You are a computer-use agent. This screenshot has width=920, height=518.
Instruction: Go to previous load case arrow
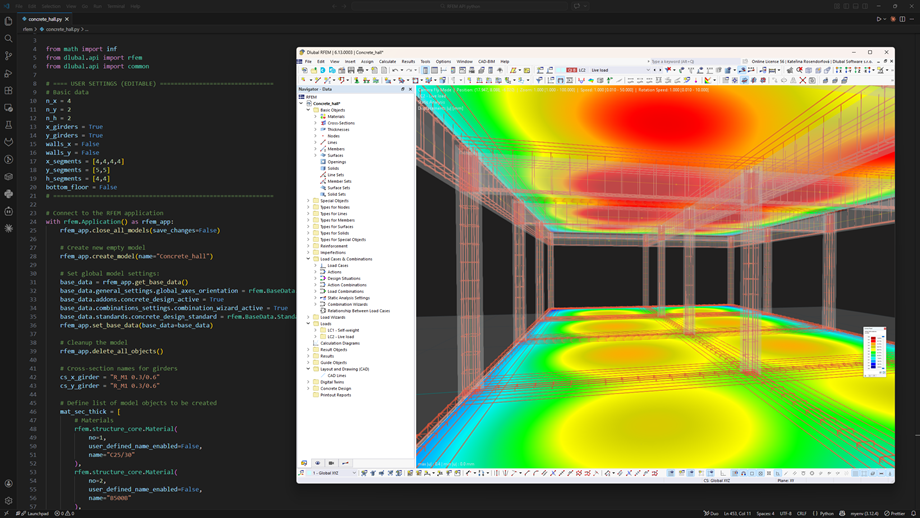[x=655, y=70]
